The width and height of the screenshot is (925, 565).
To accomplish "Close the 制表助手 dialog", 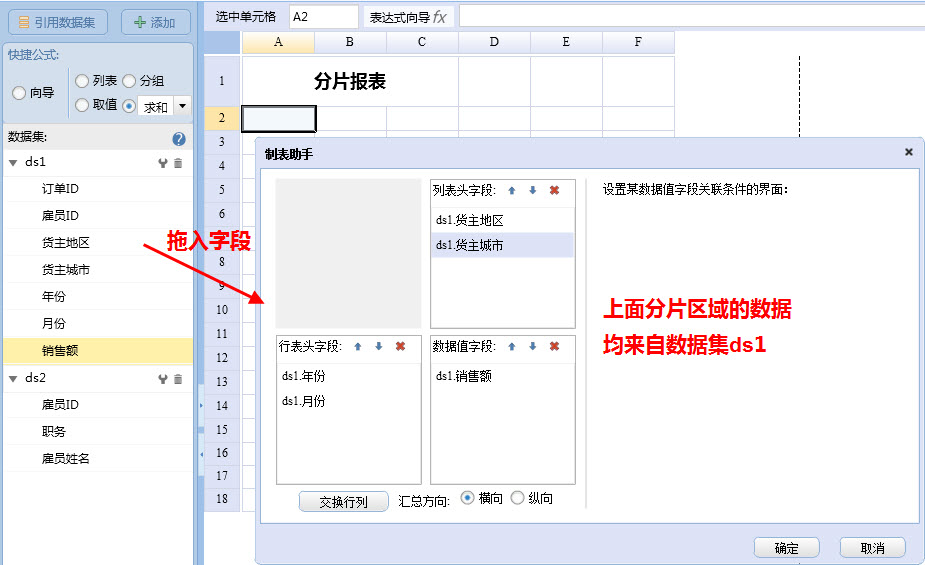I will pyautogui.click(x=908, y=152).
